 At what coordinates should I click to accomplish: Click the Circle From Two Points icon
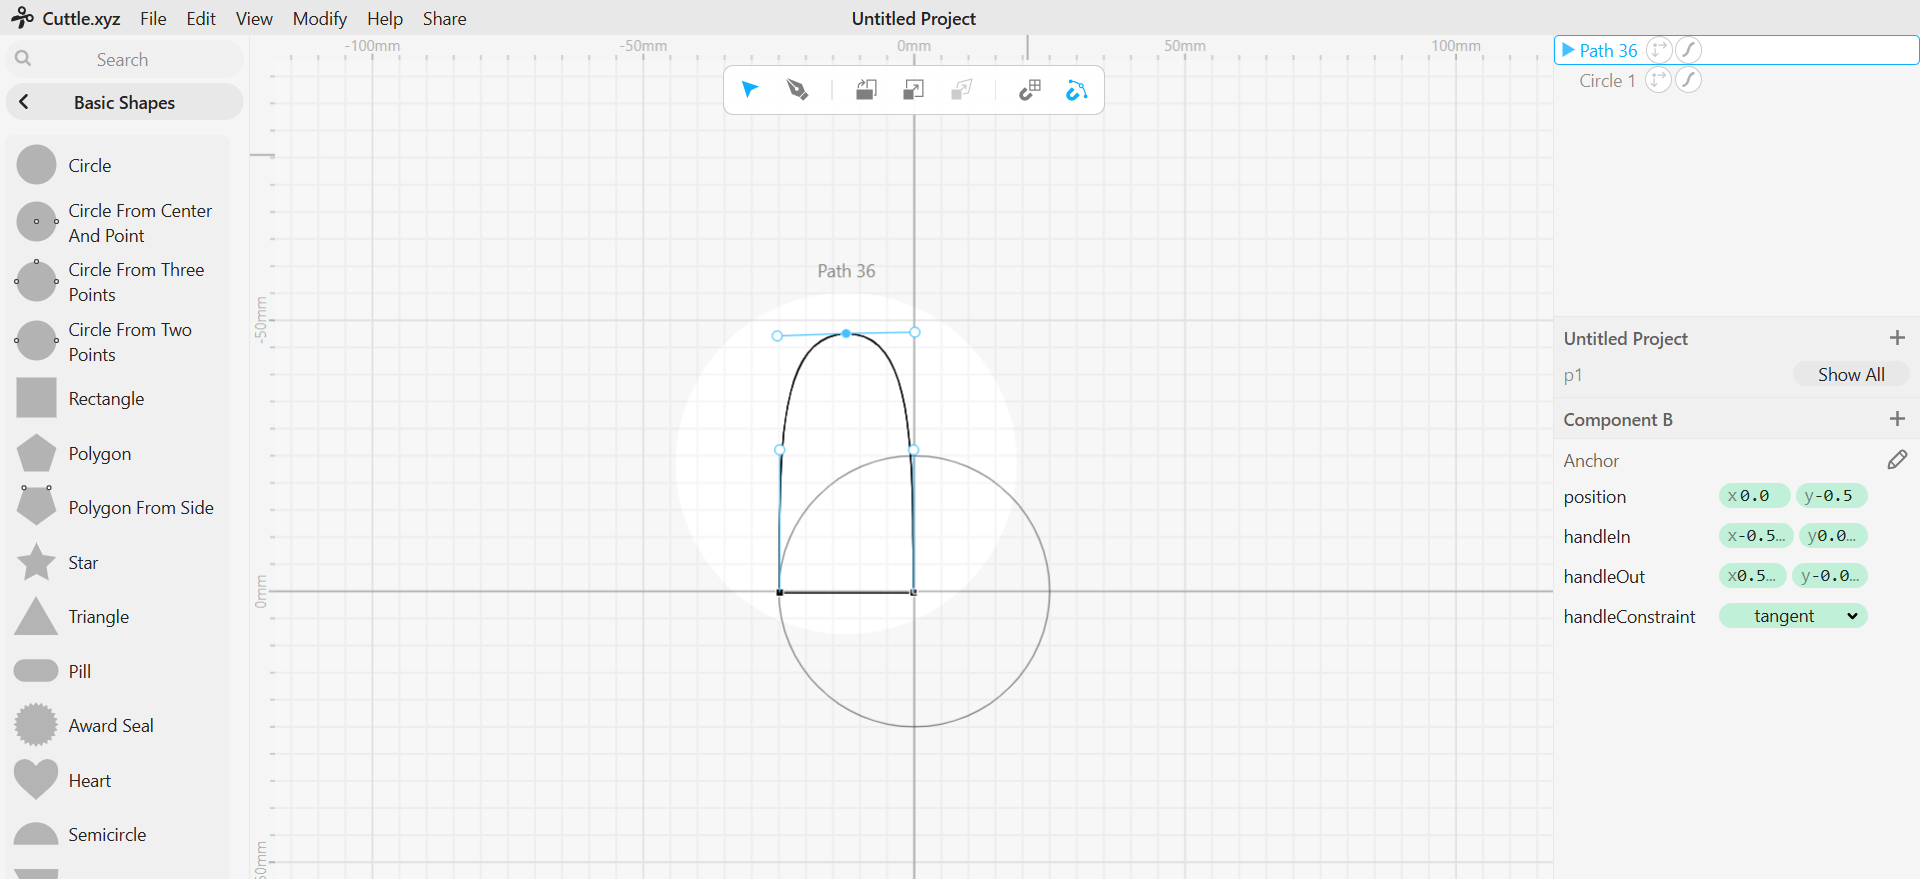pyautogui.click(x=36, y=341)
